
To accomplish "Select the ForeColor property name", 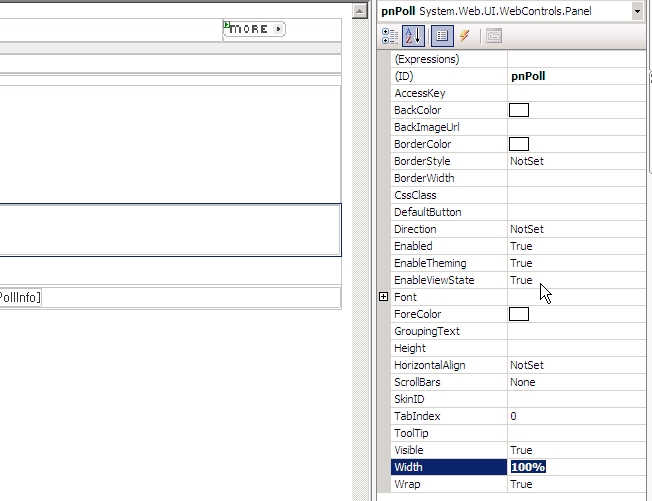I will tap(417, 314).
